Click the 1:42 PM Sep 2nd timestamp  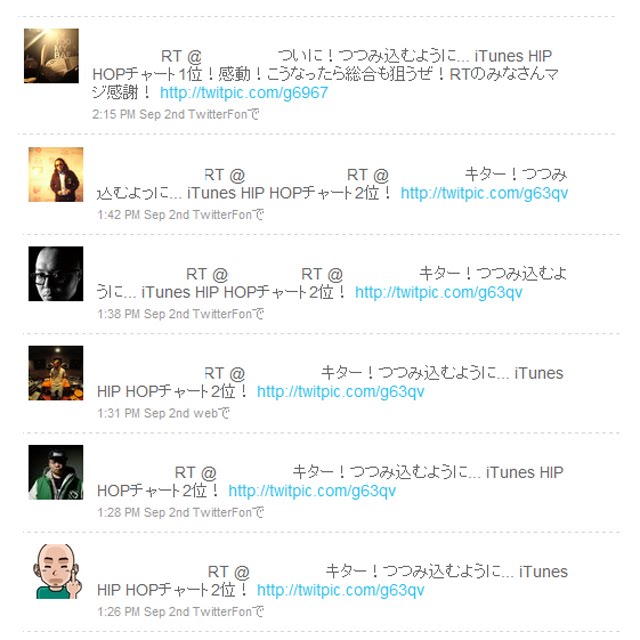click(x=143, y=215)
